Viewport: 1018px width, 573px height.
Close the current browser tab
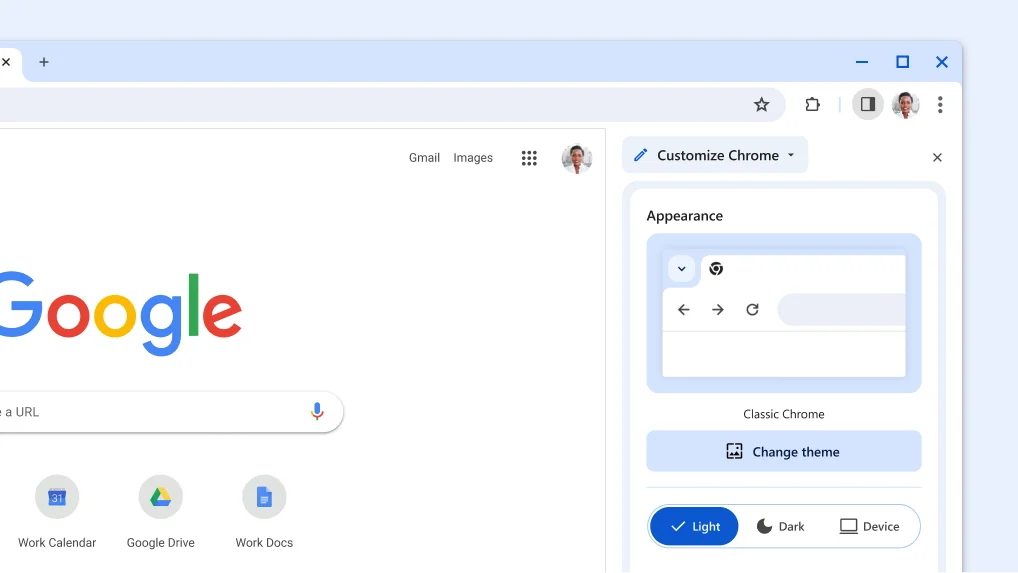pyautogui.click(x=6, y=62)
